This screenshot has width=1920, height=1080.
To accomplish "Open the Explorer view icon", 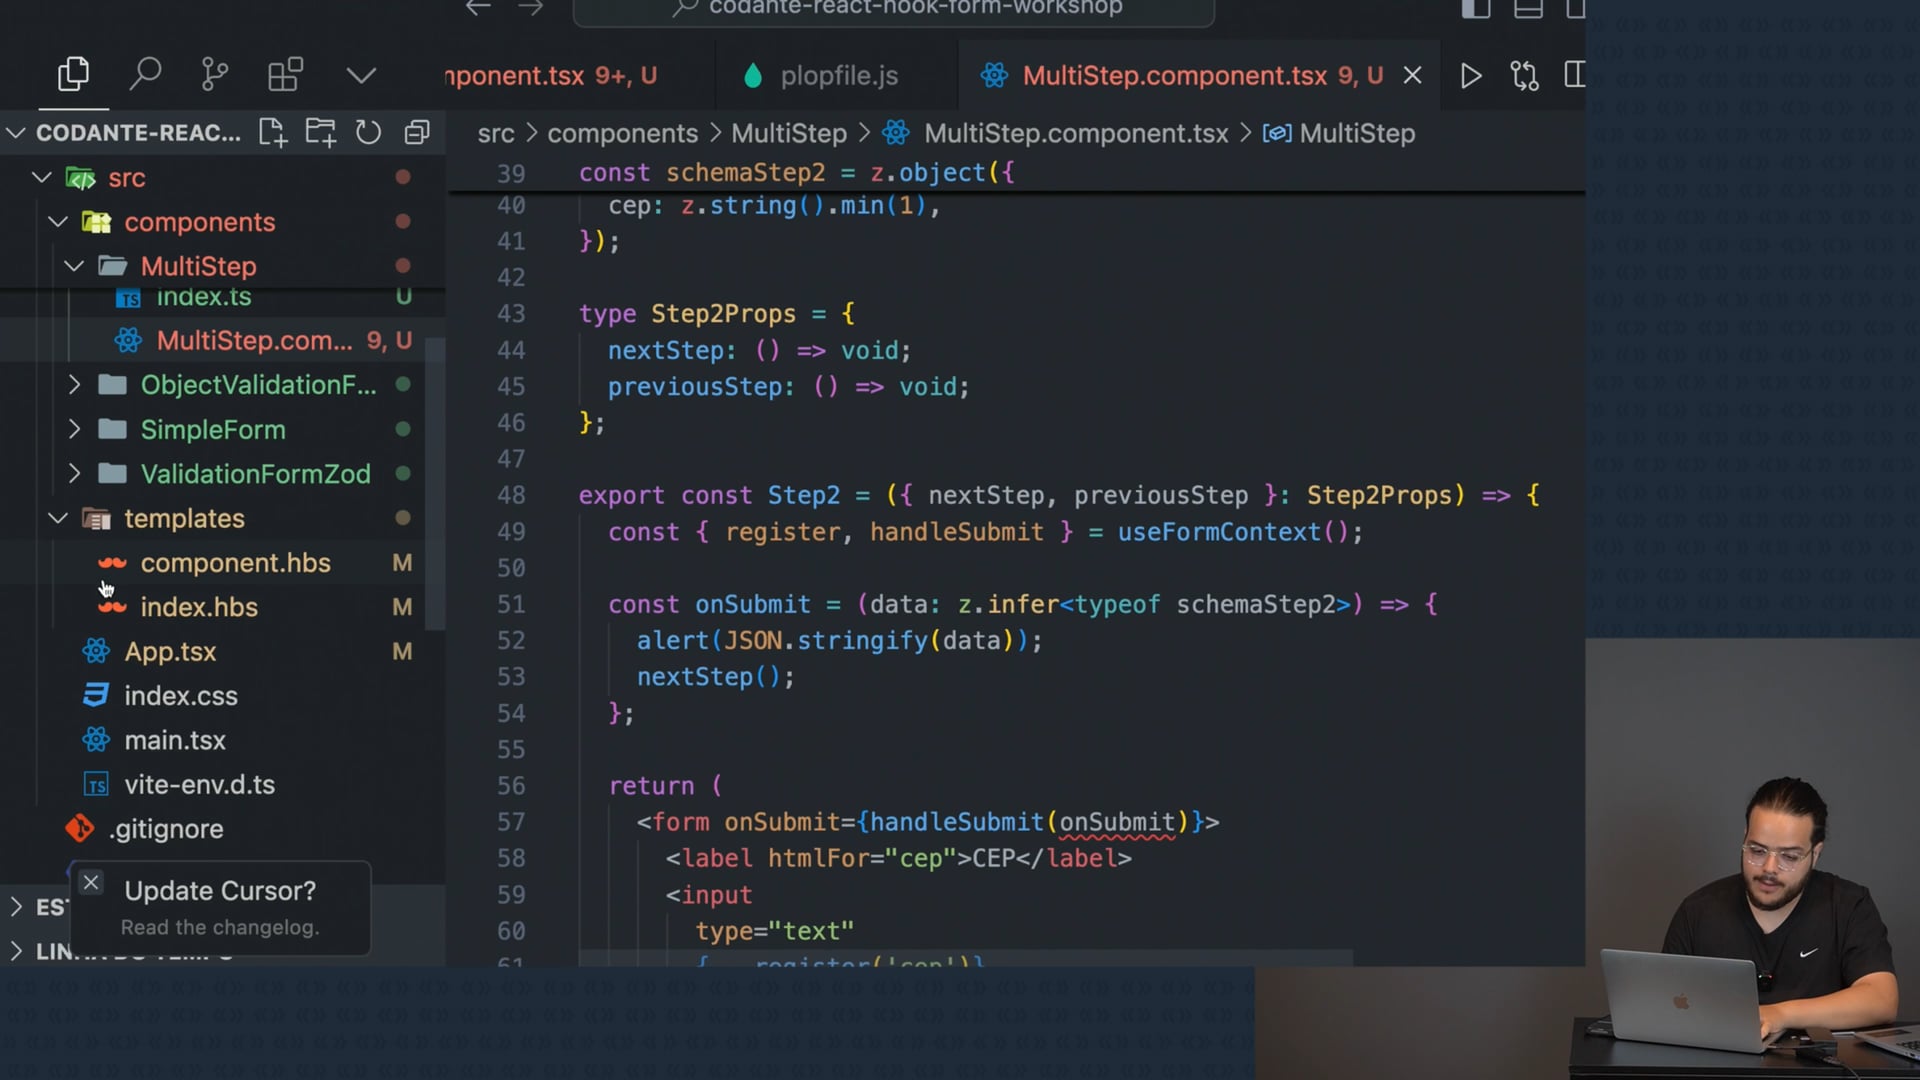I will (73, 75).
